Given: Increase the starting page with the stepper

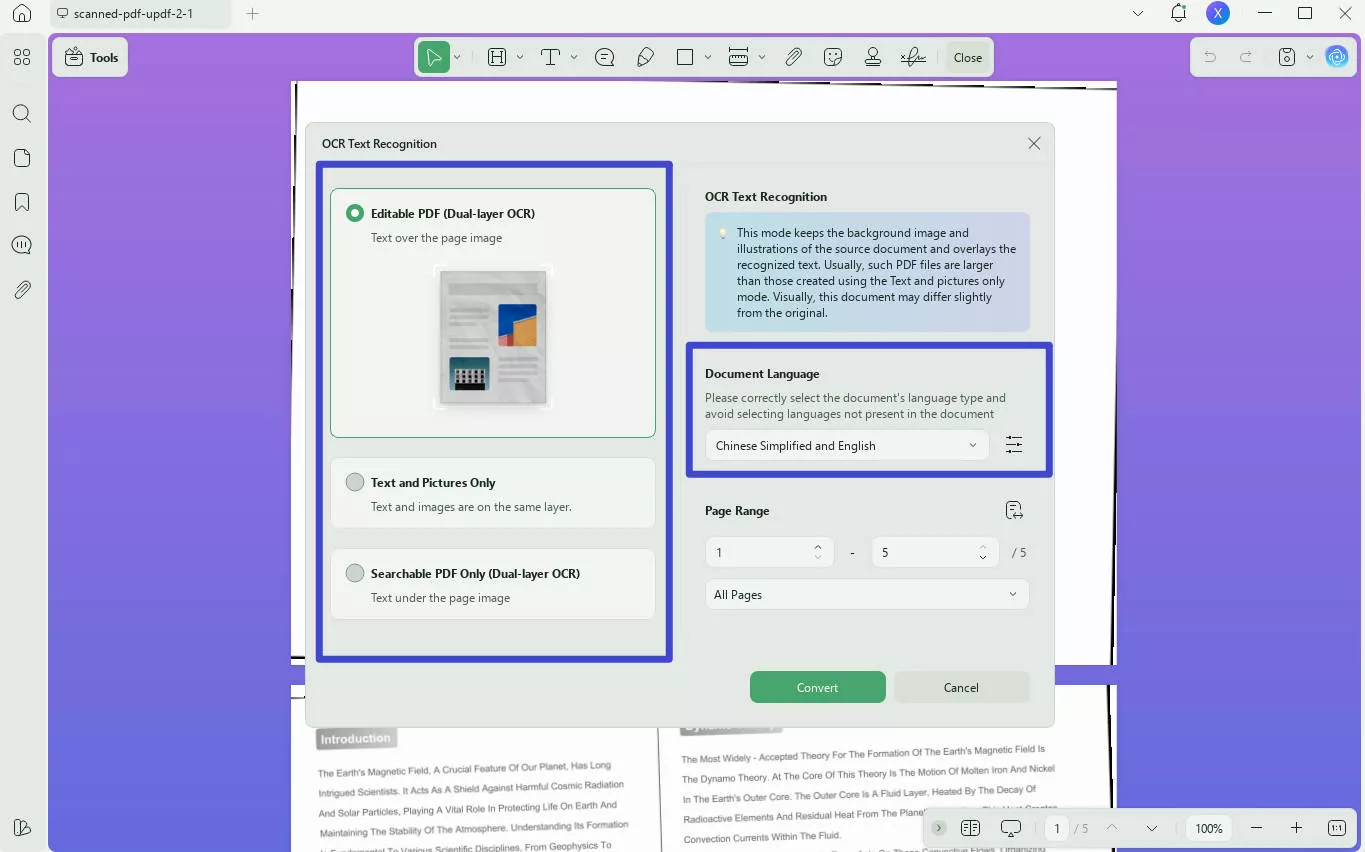Looking at the screenshot, I should [817, 546].
